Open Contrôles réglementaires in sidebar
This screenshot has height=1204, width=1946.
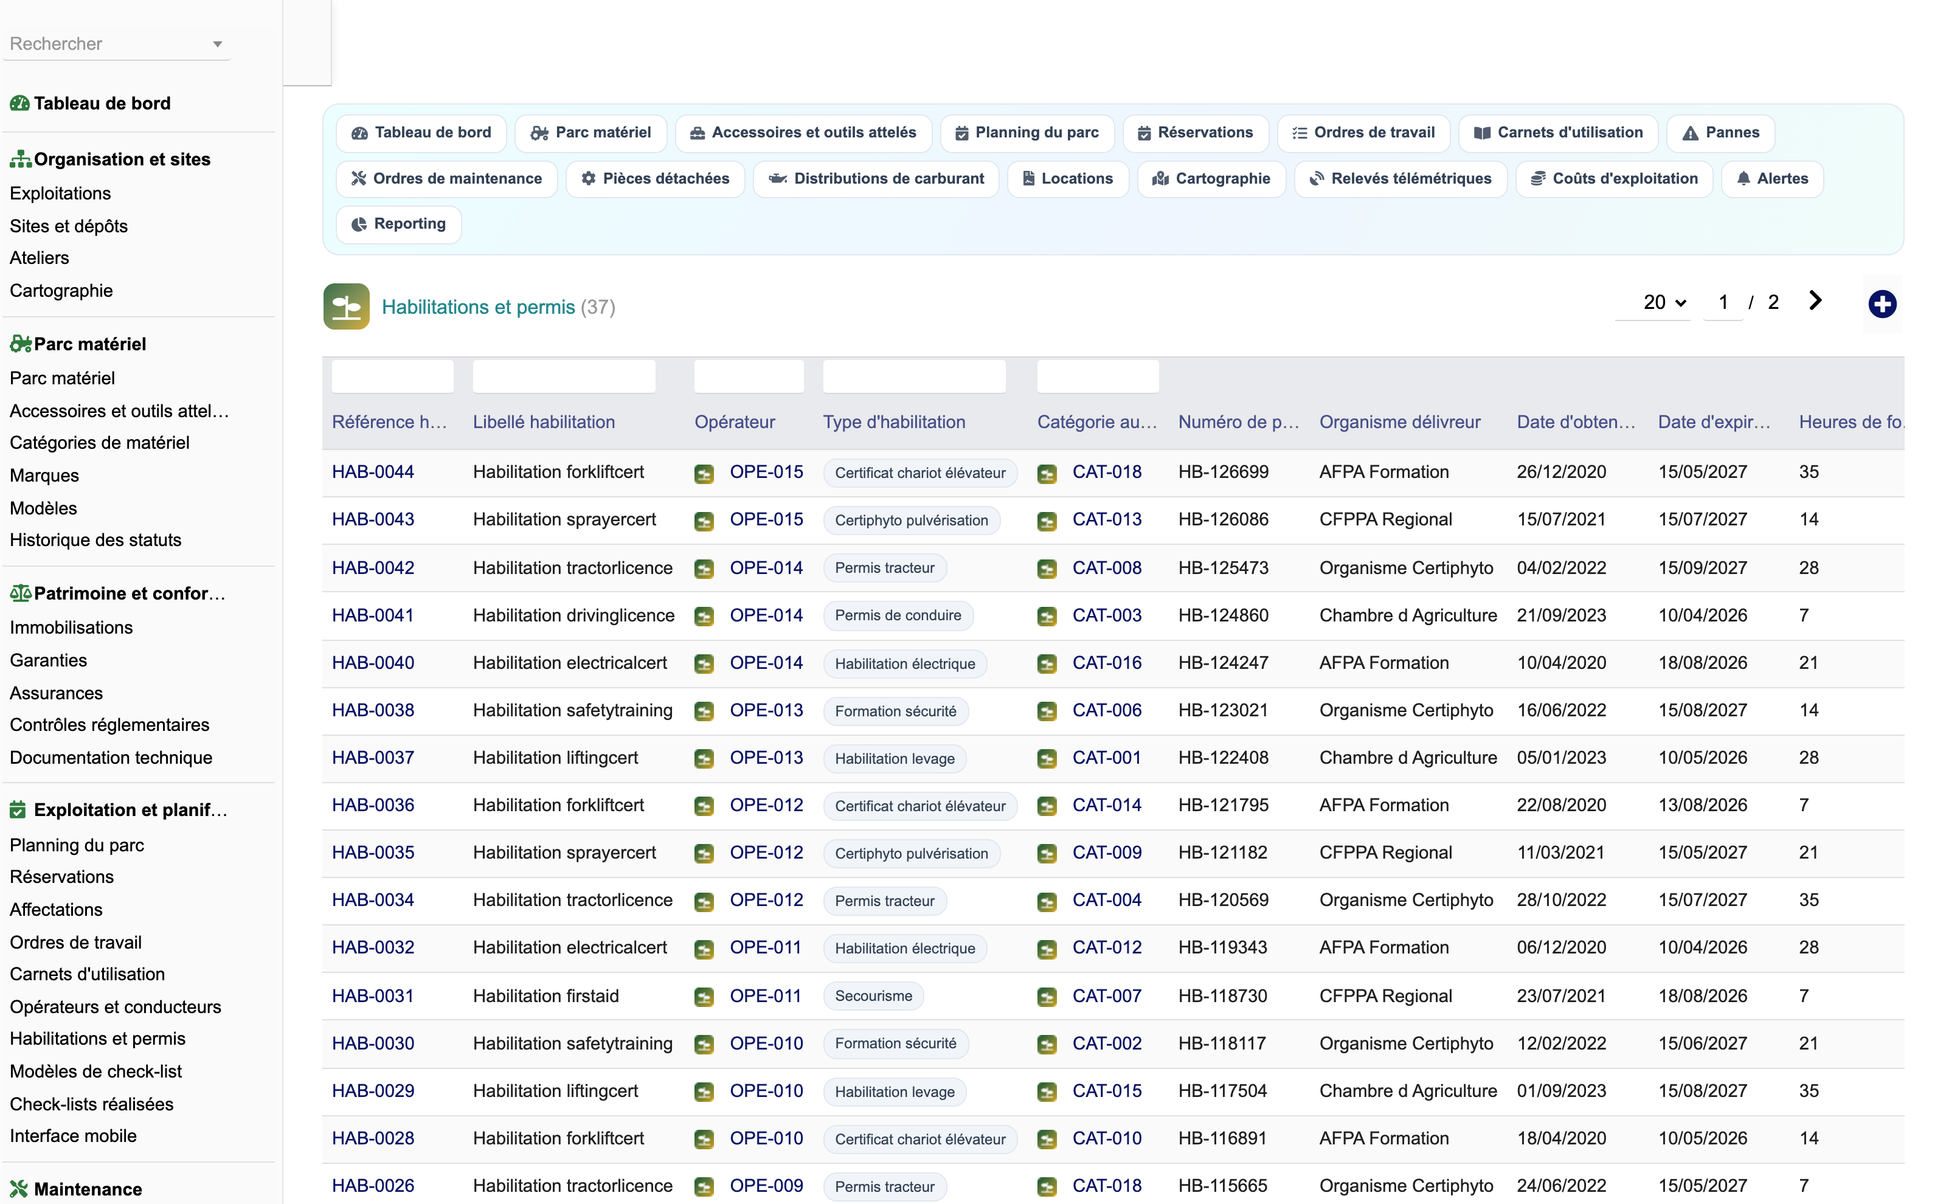[x=109, y=725]
